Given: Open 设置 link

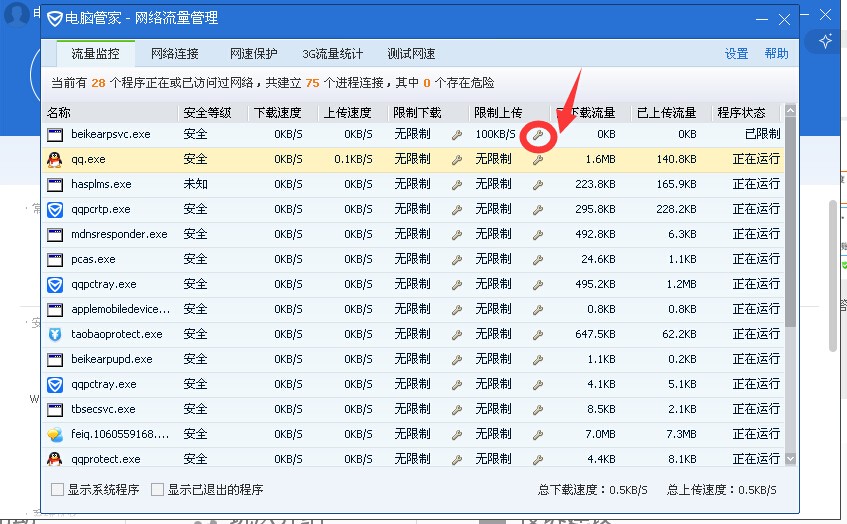Looking at the screenshot, I should [x=736, y=53].
